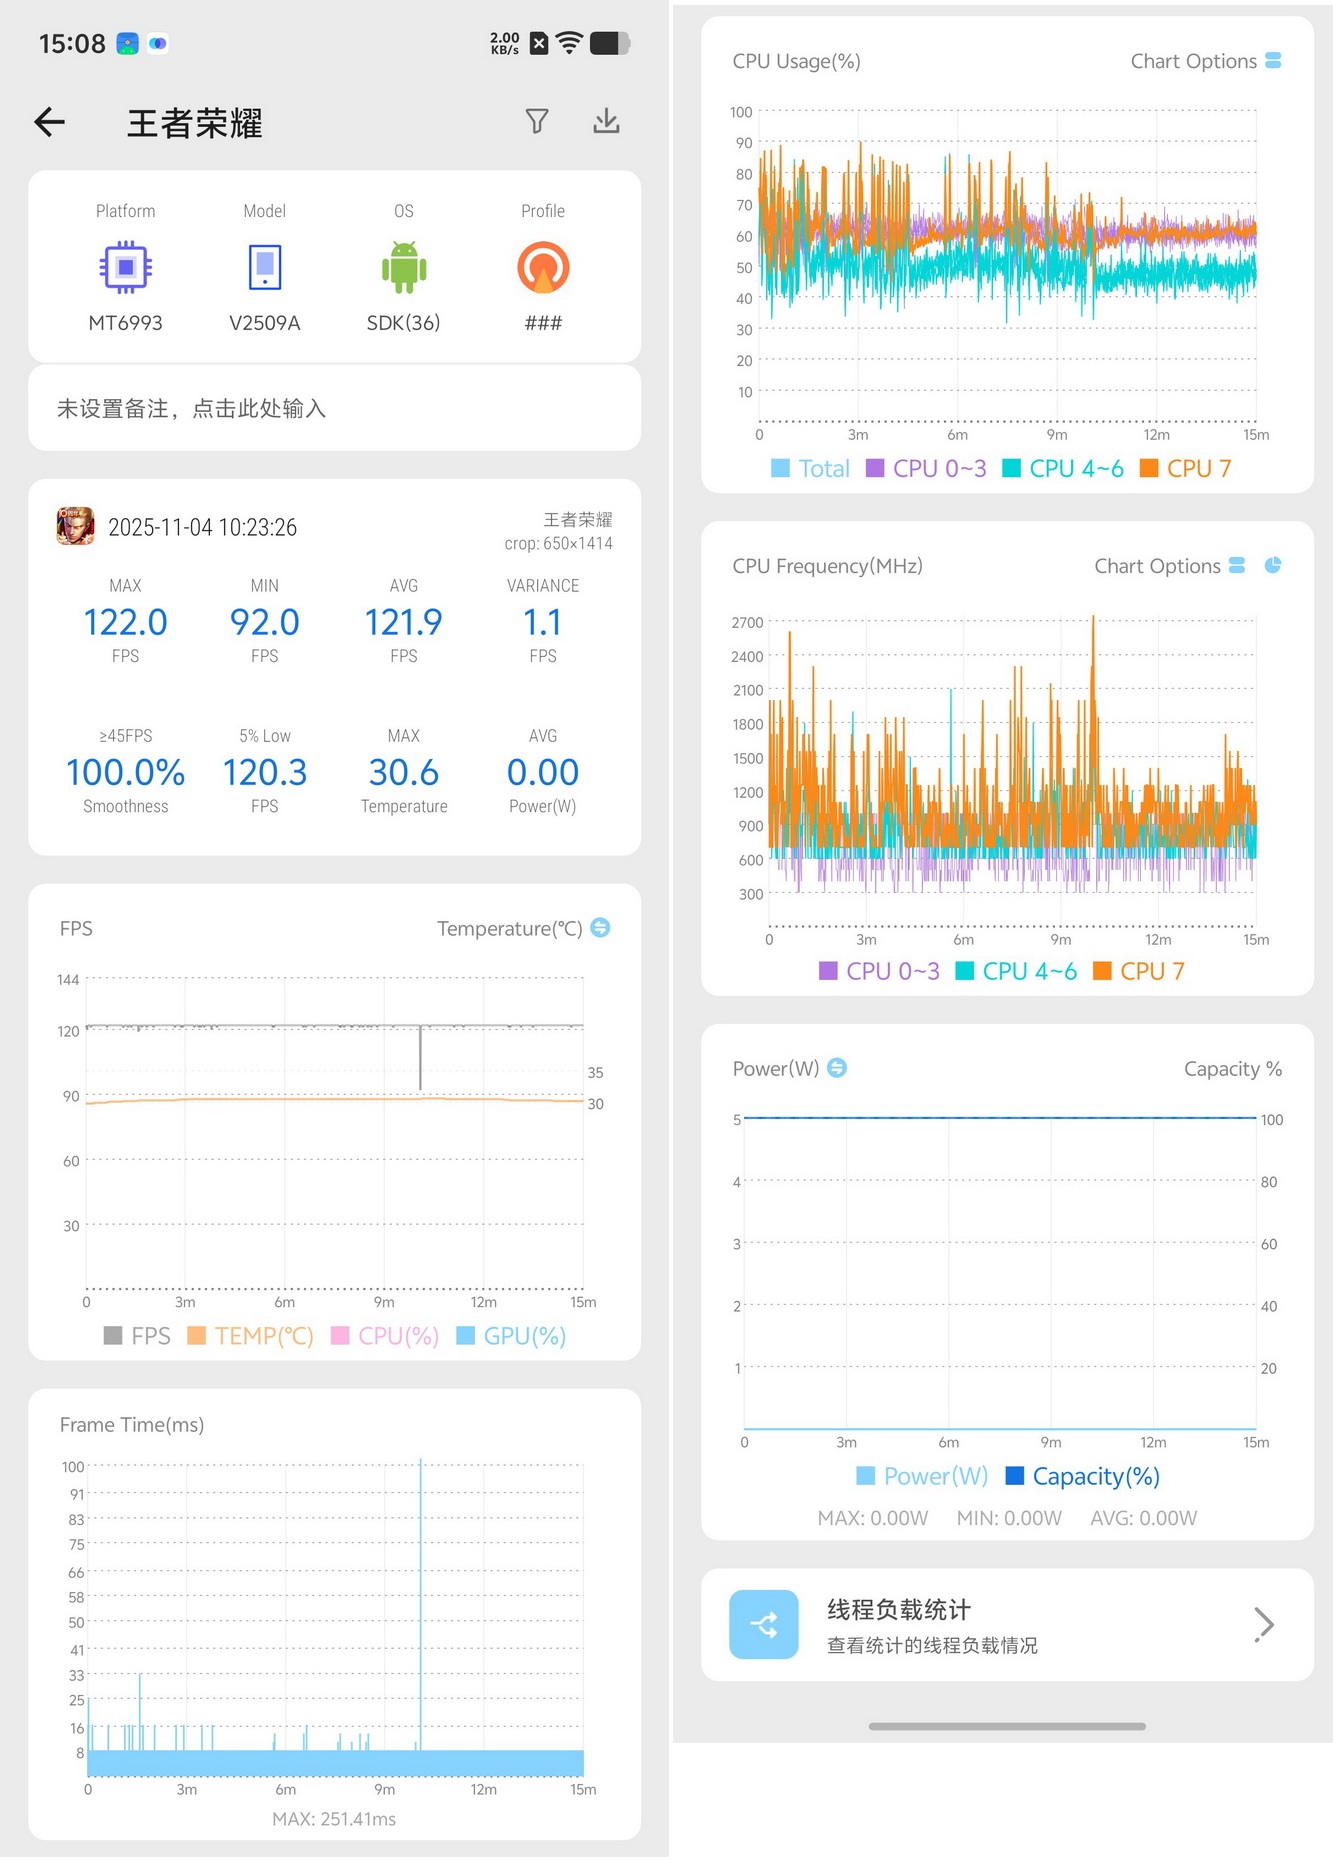Tap the 0.00 average Power(W) value
This screenshot has height=1860, width=1333.
543,772
